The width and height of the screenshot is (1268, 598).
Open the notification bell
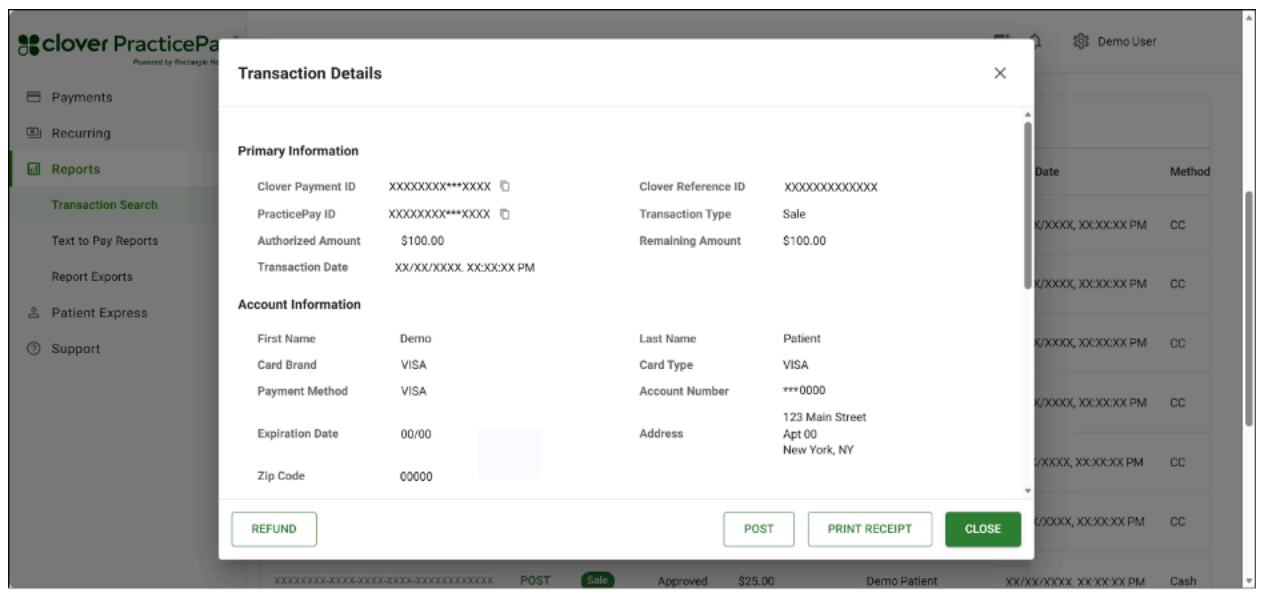tap(1035, 41)
